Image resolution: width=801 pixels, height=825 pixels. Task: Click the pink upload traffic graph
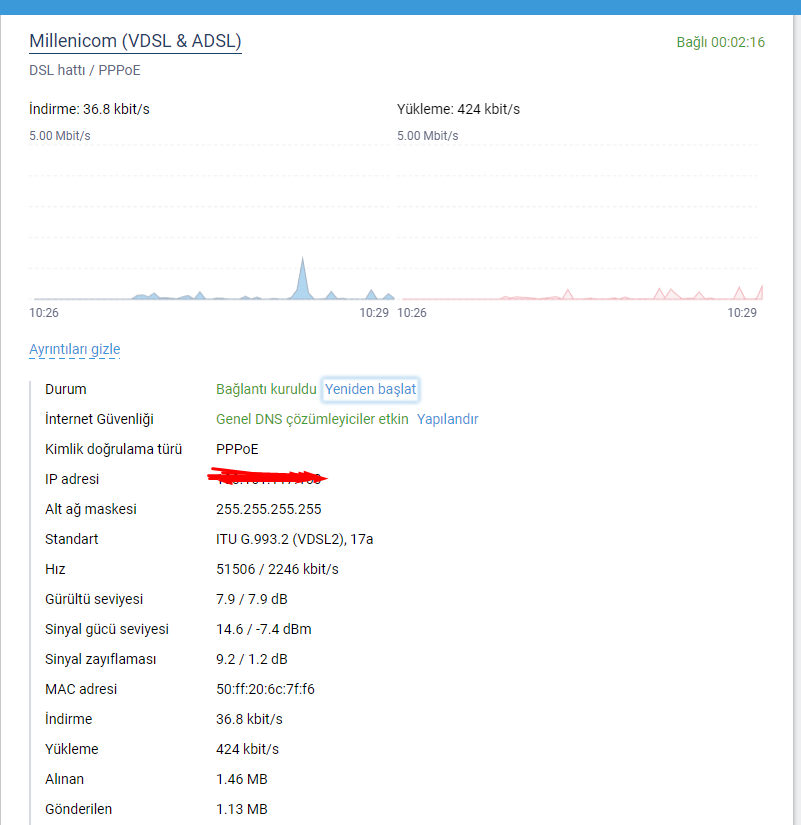[579, 222]
